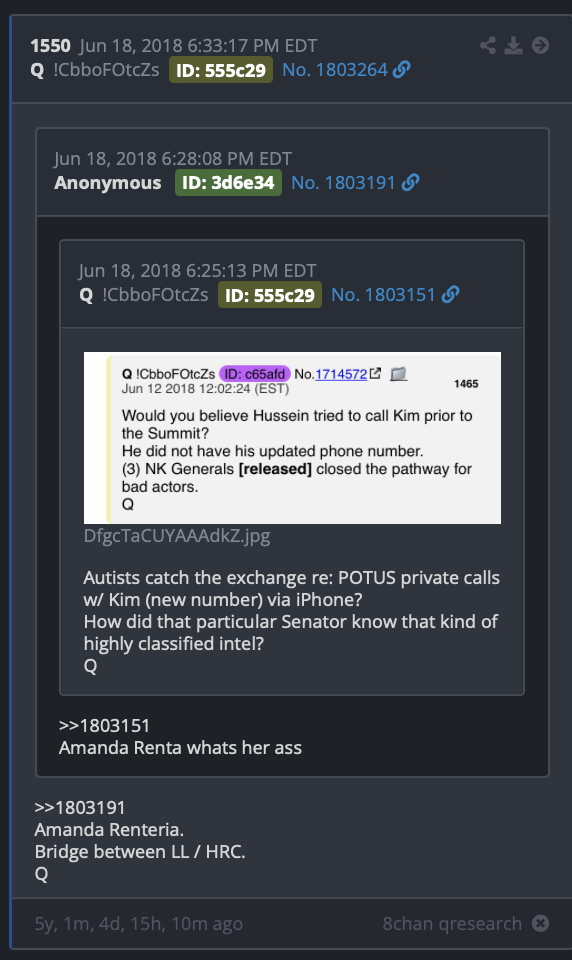Click the external link icon after No.1714572
This screenshot has width=572, height=960.
[375, 373]
